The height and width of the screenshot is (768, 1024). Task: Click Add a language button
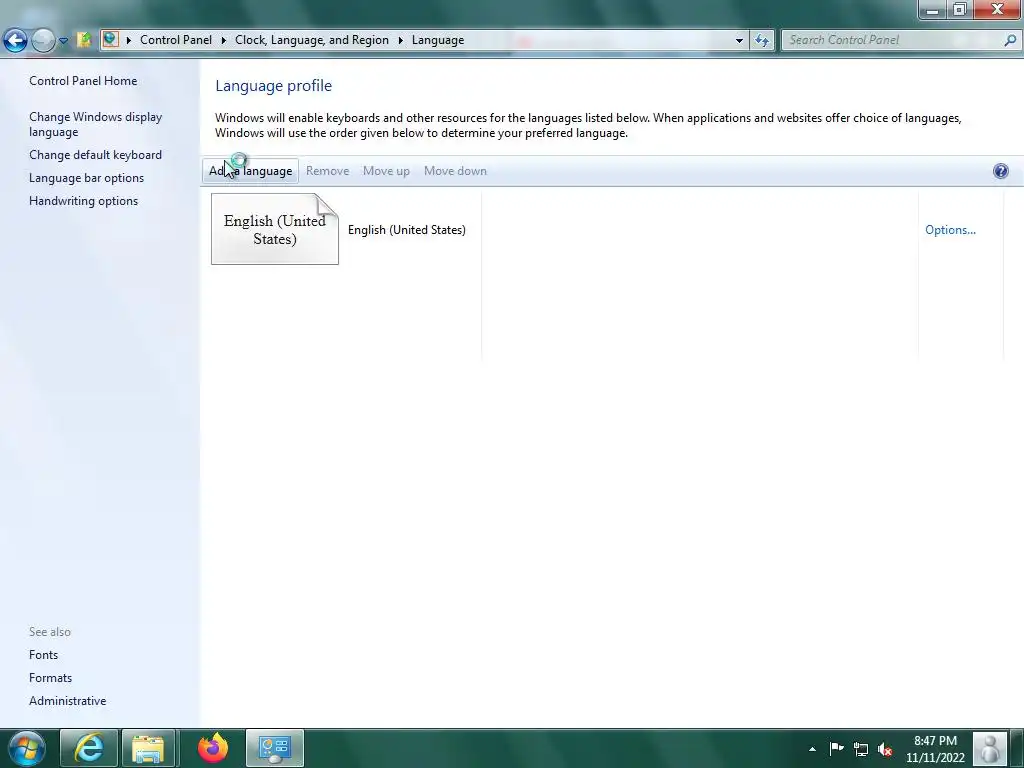[x=251, y=171]
